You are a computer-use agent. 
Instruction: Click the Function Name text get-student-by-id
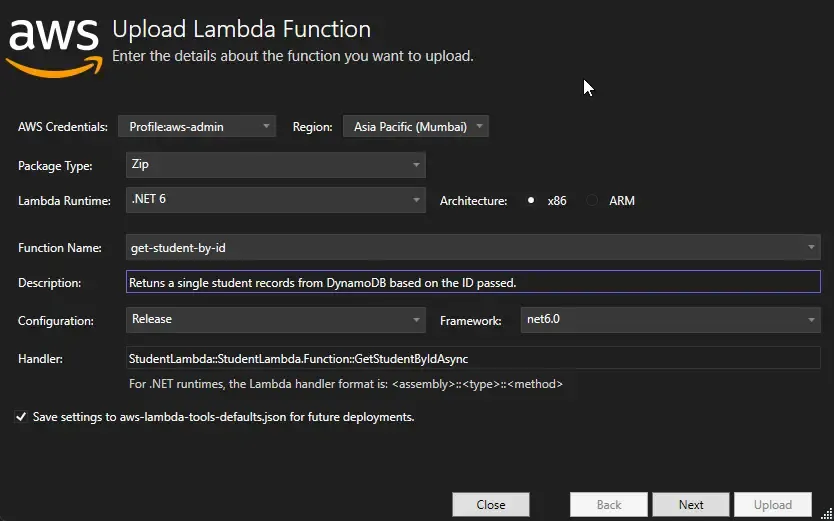point(178,248)
